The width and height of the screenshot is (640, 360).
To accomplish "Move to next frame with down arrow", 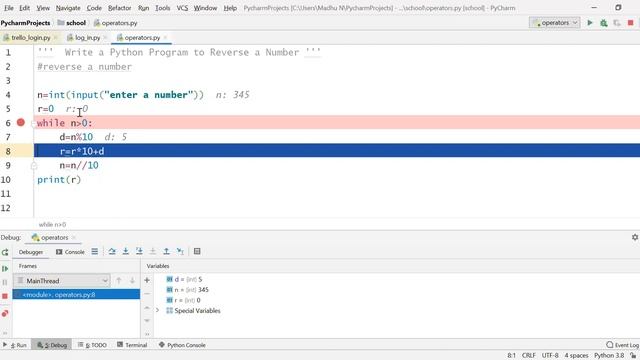I will click(132, 281).
